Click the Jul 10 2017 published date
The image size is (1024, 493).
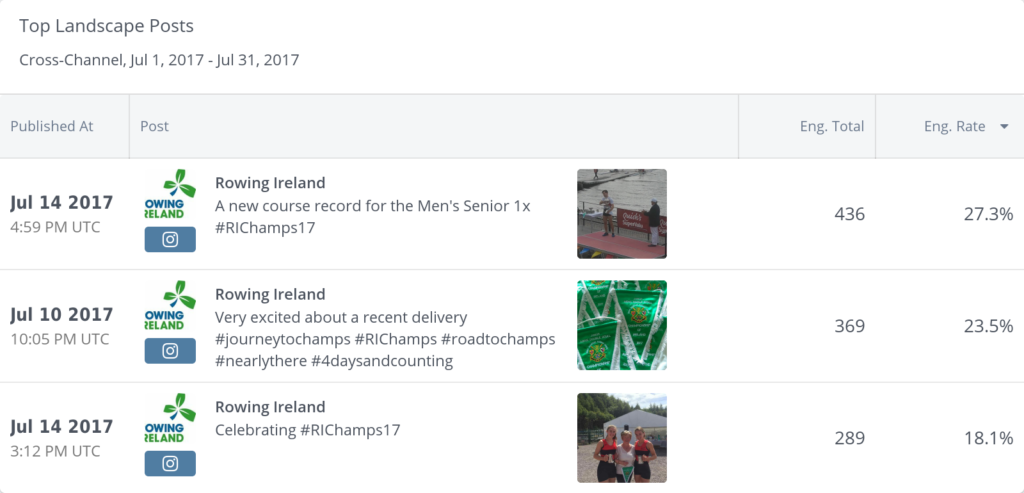[x=62, y=315]
